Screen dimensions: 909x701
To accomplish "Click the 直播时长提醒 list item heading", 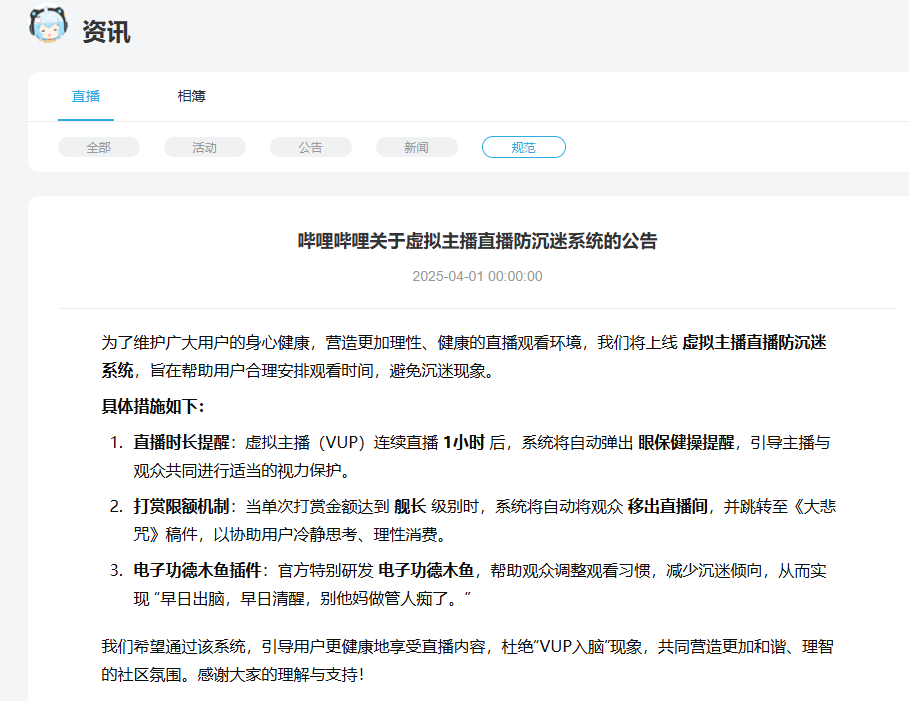I will [x=181, y=442].
